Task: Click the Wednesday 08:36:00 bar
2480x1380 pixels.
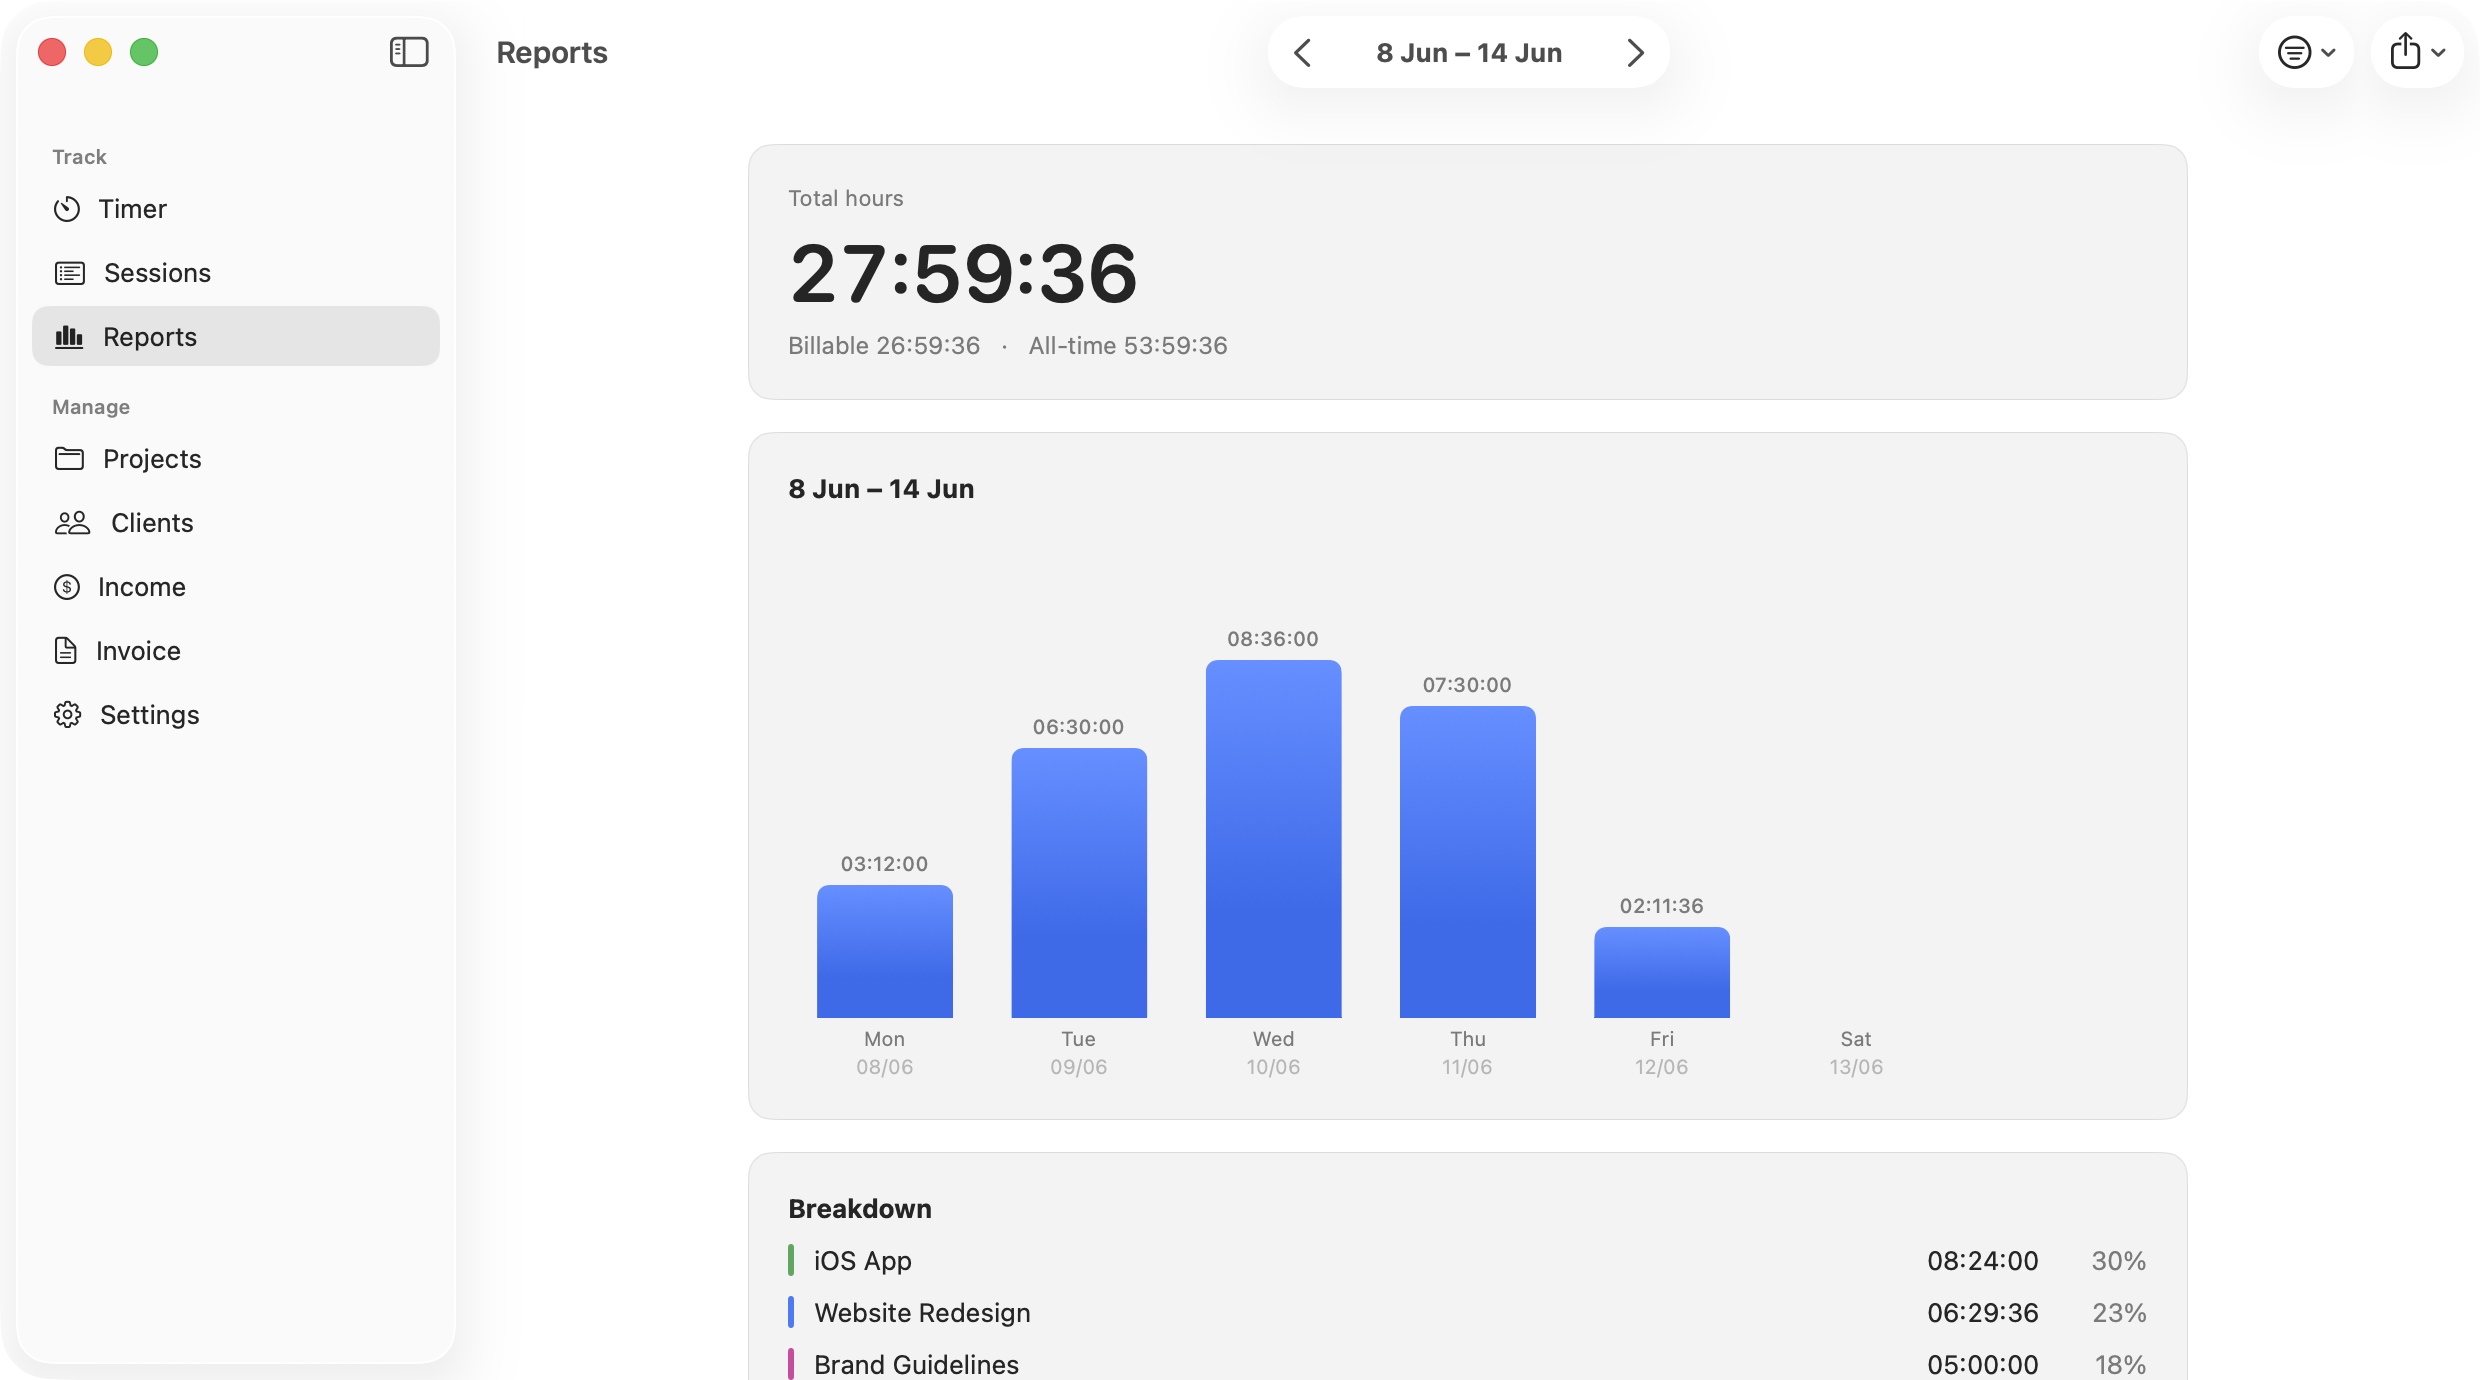Action: pos(1273,839)
